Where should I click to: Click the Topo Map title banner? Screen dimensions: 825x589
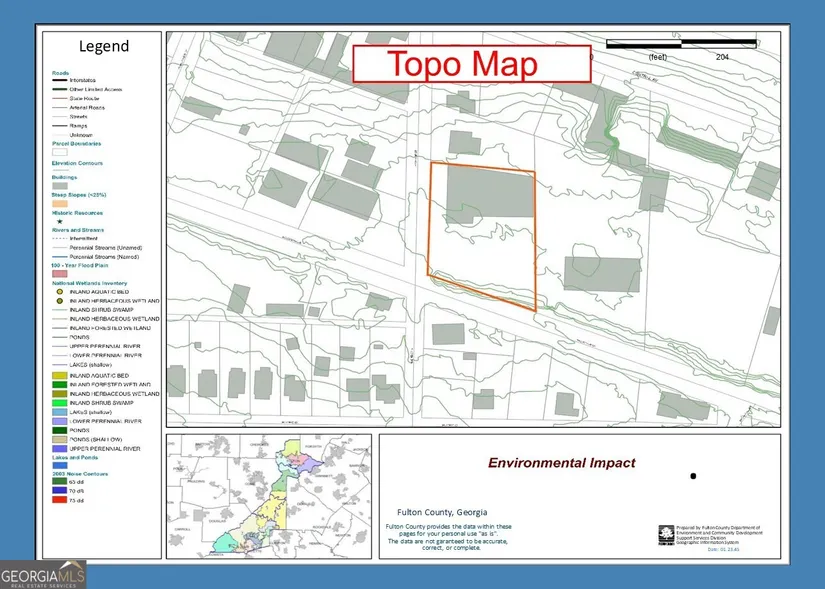point(461,64)
